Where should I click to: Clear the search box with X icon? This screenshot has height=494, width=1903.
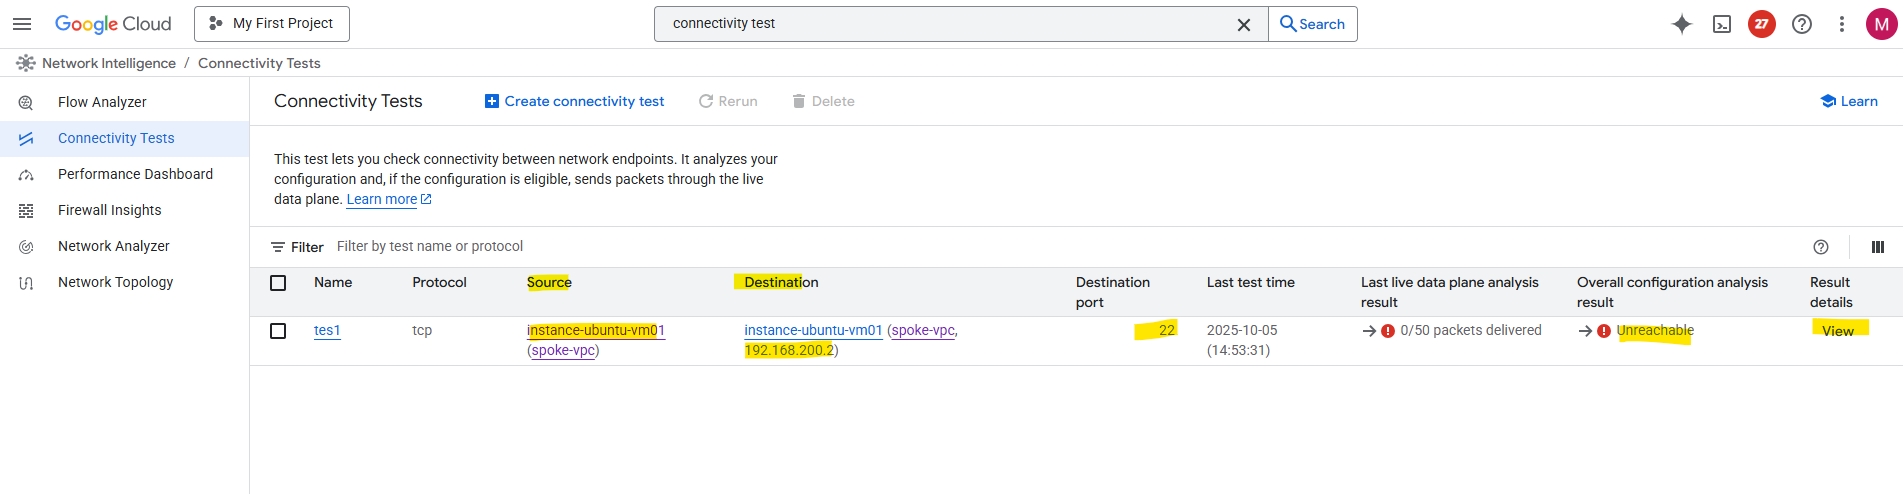click(1244, 25)
